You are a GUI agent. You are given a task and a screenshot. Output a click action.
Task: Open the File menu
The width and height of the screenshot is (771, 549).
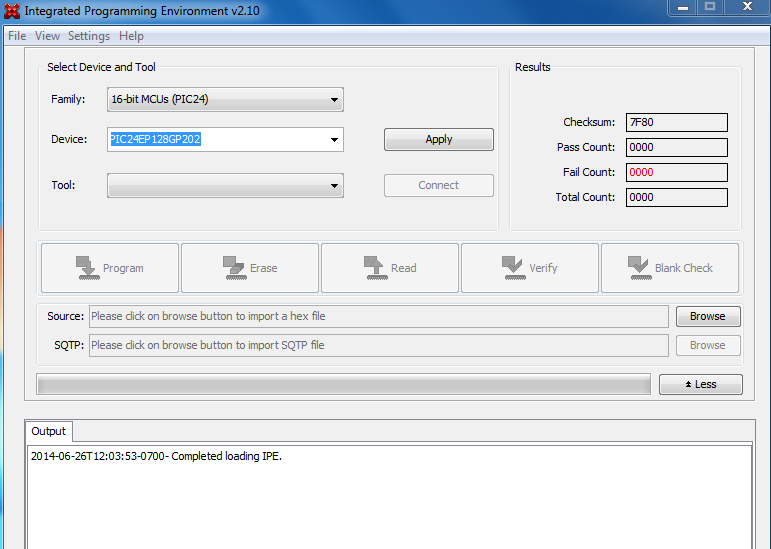17,36
